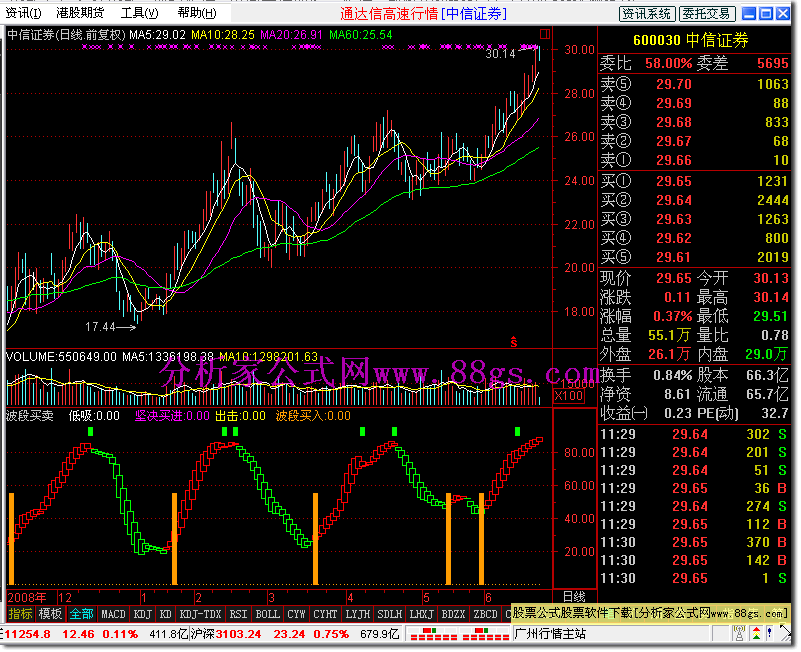Click the 买① price 29.65 row

click(x=695, y=181)
